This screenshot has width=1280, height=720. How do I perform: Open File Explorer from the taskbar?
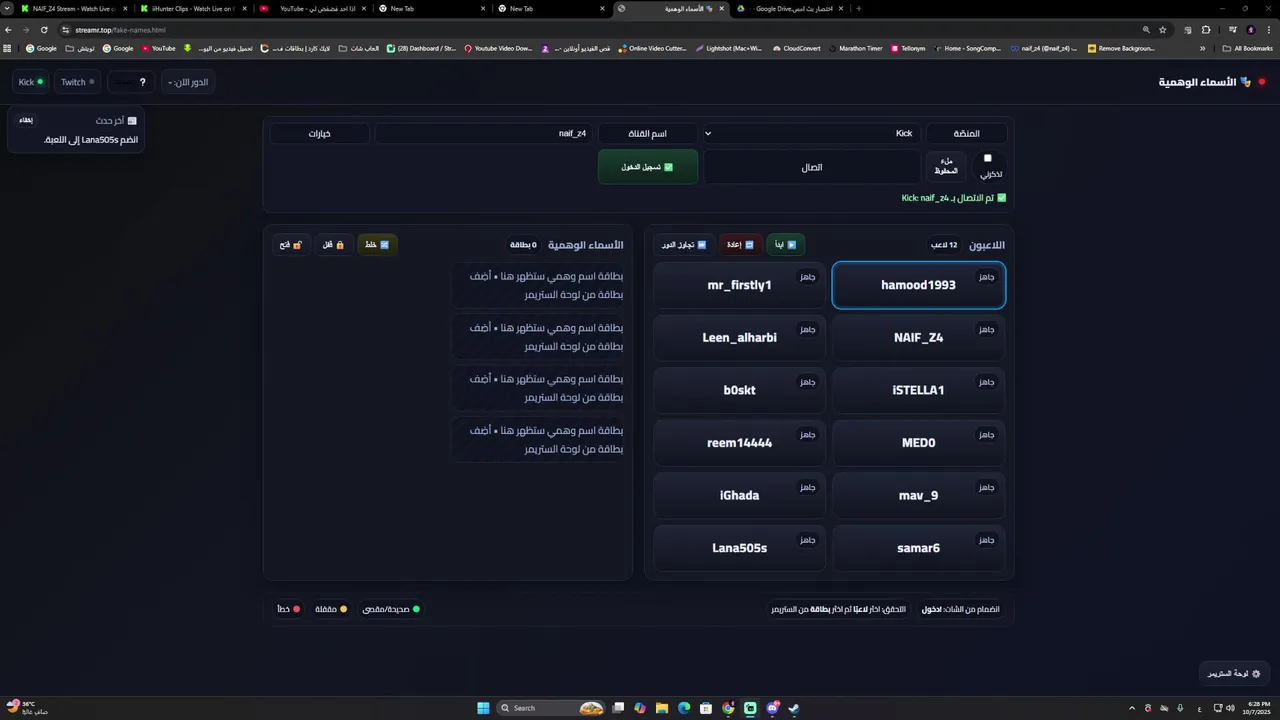click(x=662, y=708)
